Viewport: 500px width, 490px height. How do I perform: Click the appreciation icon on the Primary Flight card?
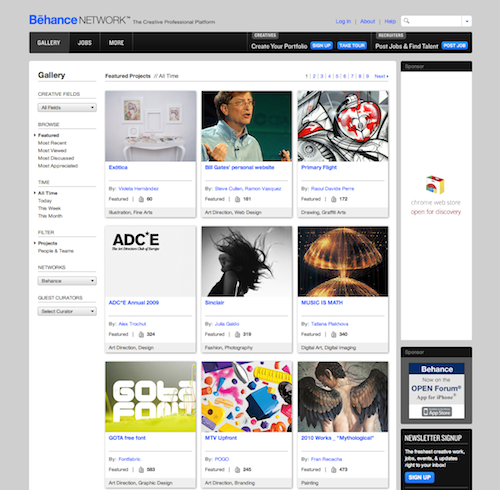click(x=333, y=199)
